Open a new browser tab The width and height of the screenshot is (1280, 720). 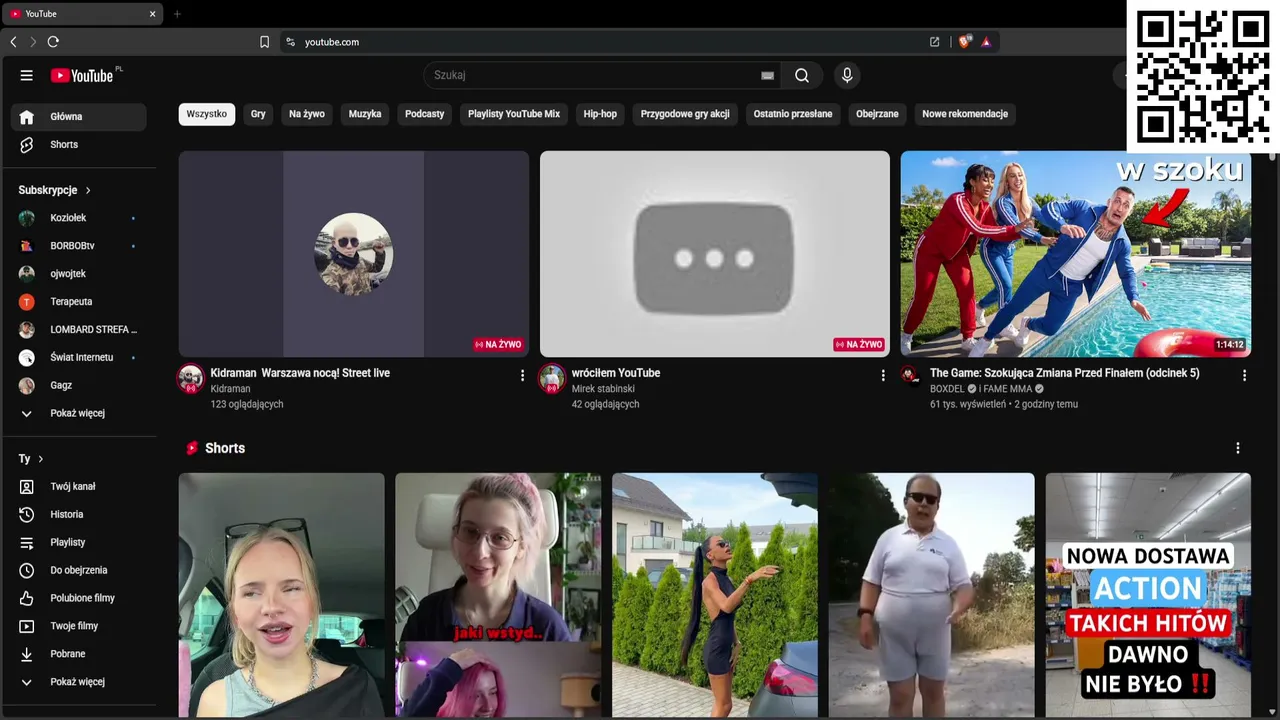(177, 14)
